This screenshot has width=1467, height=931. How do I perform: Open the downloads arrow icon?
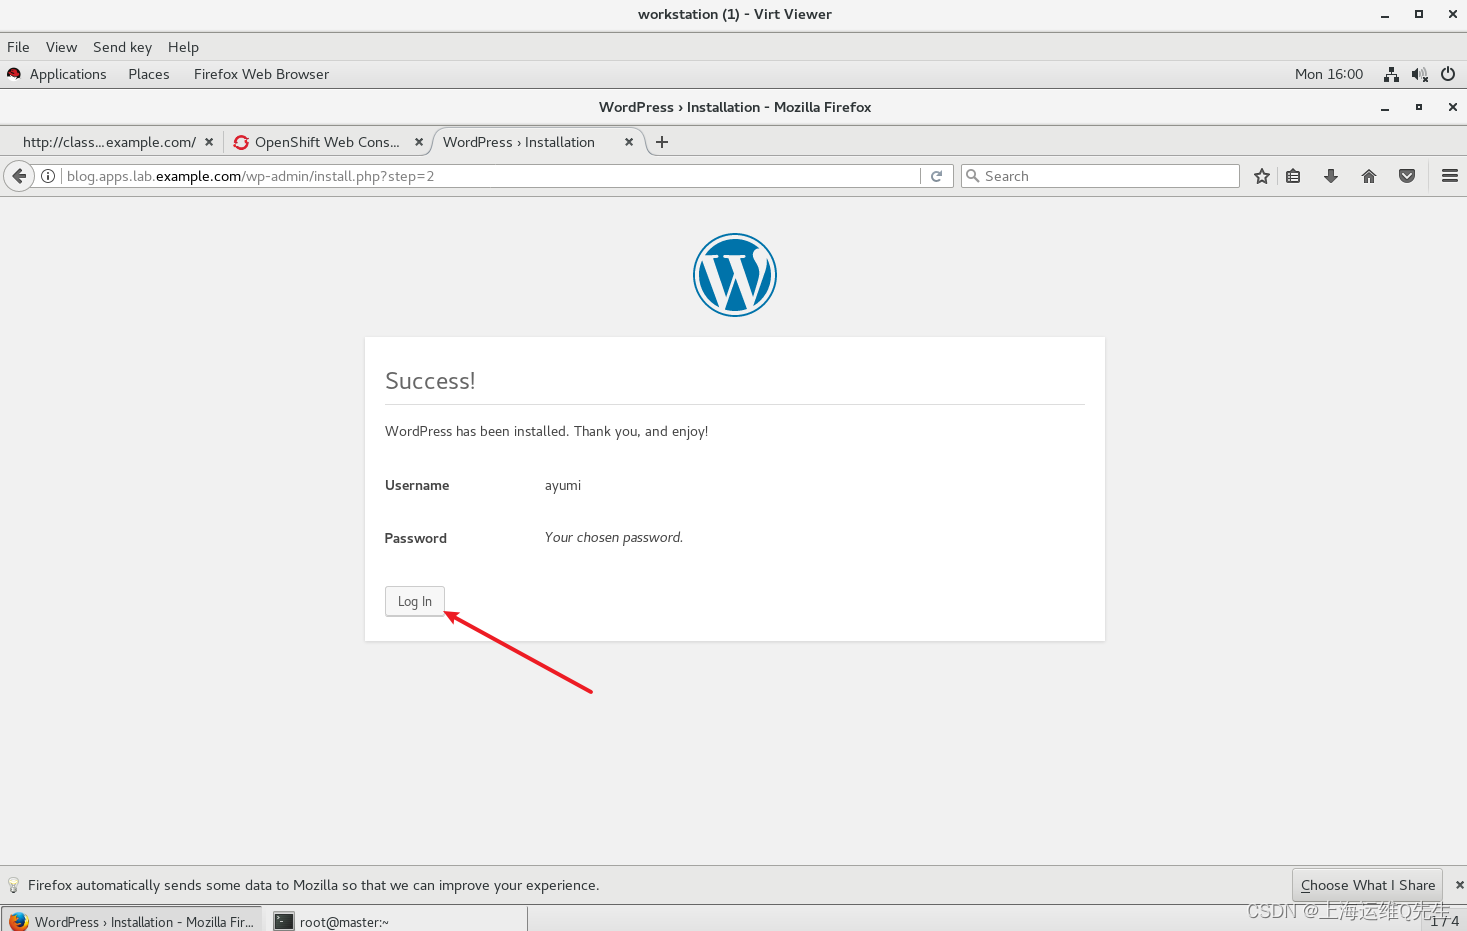coord(1331,176)
